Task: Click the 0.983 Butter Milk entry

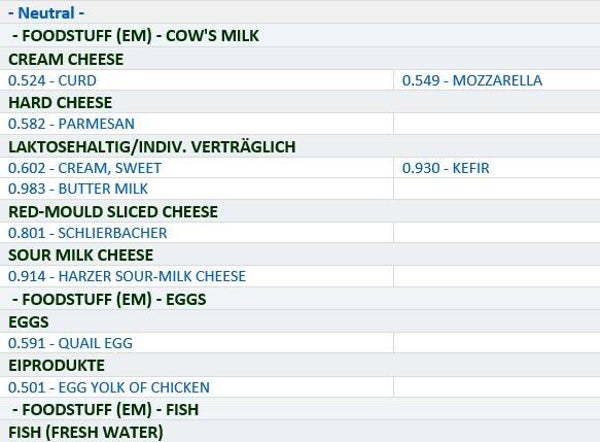Action: pyautogui.click(x=78, y=189)
